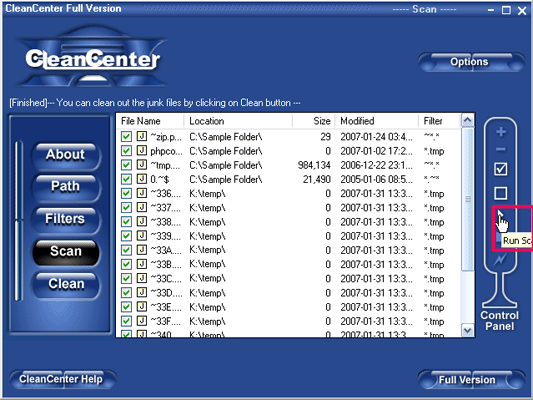
Task: Click the modified date 2005-01-06 08:5...
Action: click(376, 179)
